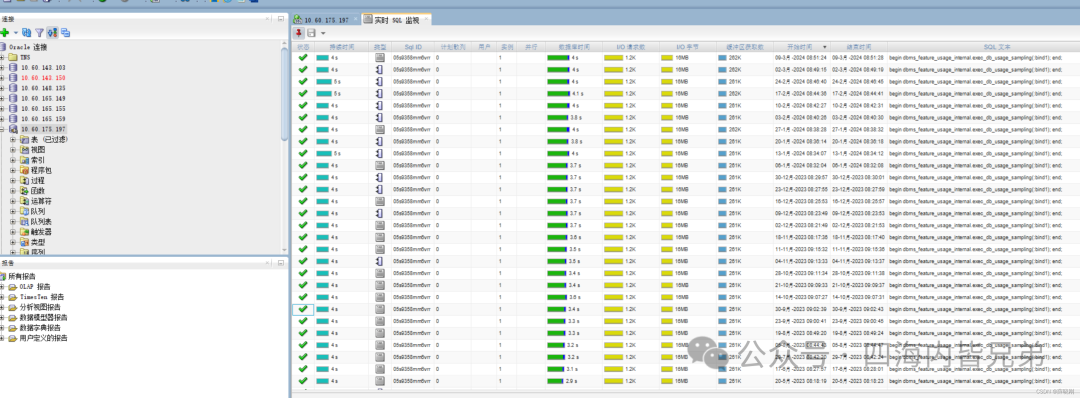Viewport: 1080px width, 398px height.
Task: Click the green plus New Connection icon
Action: (x=5, y=32)
